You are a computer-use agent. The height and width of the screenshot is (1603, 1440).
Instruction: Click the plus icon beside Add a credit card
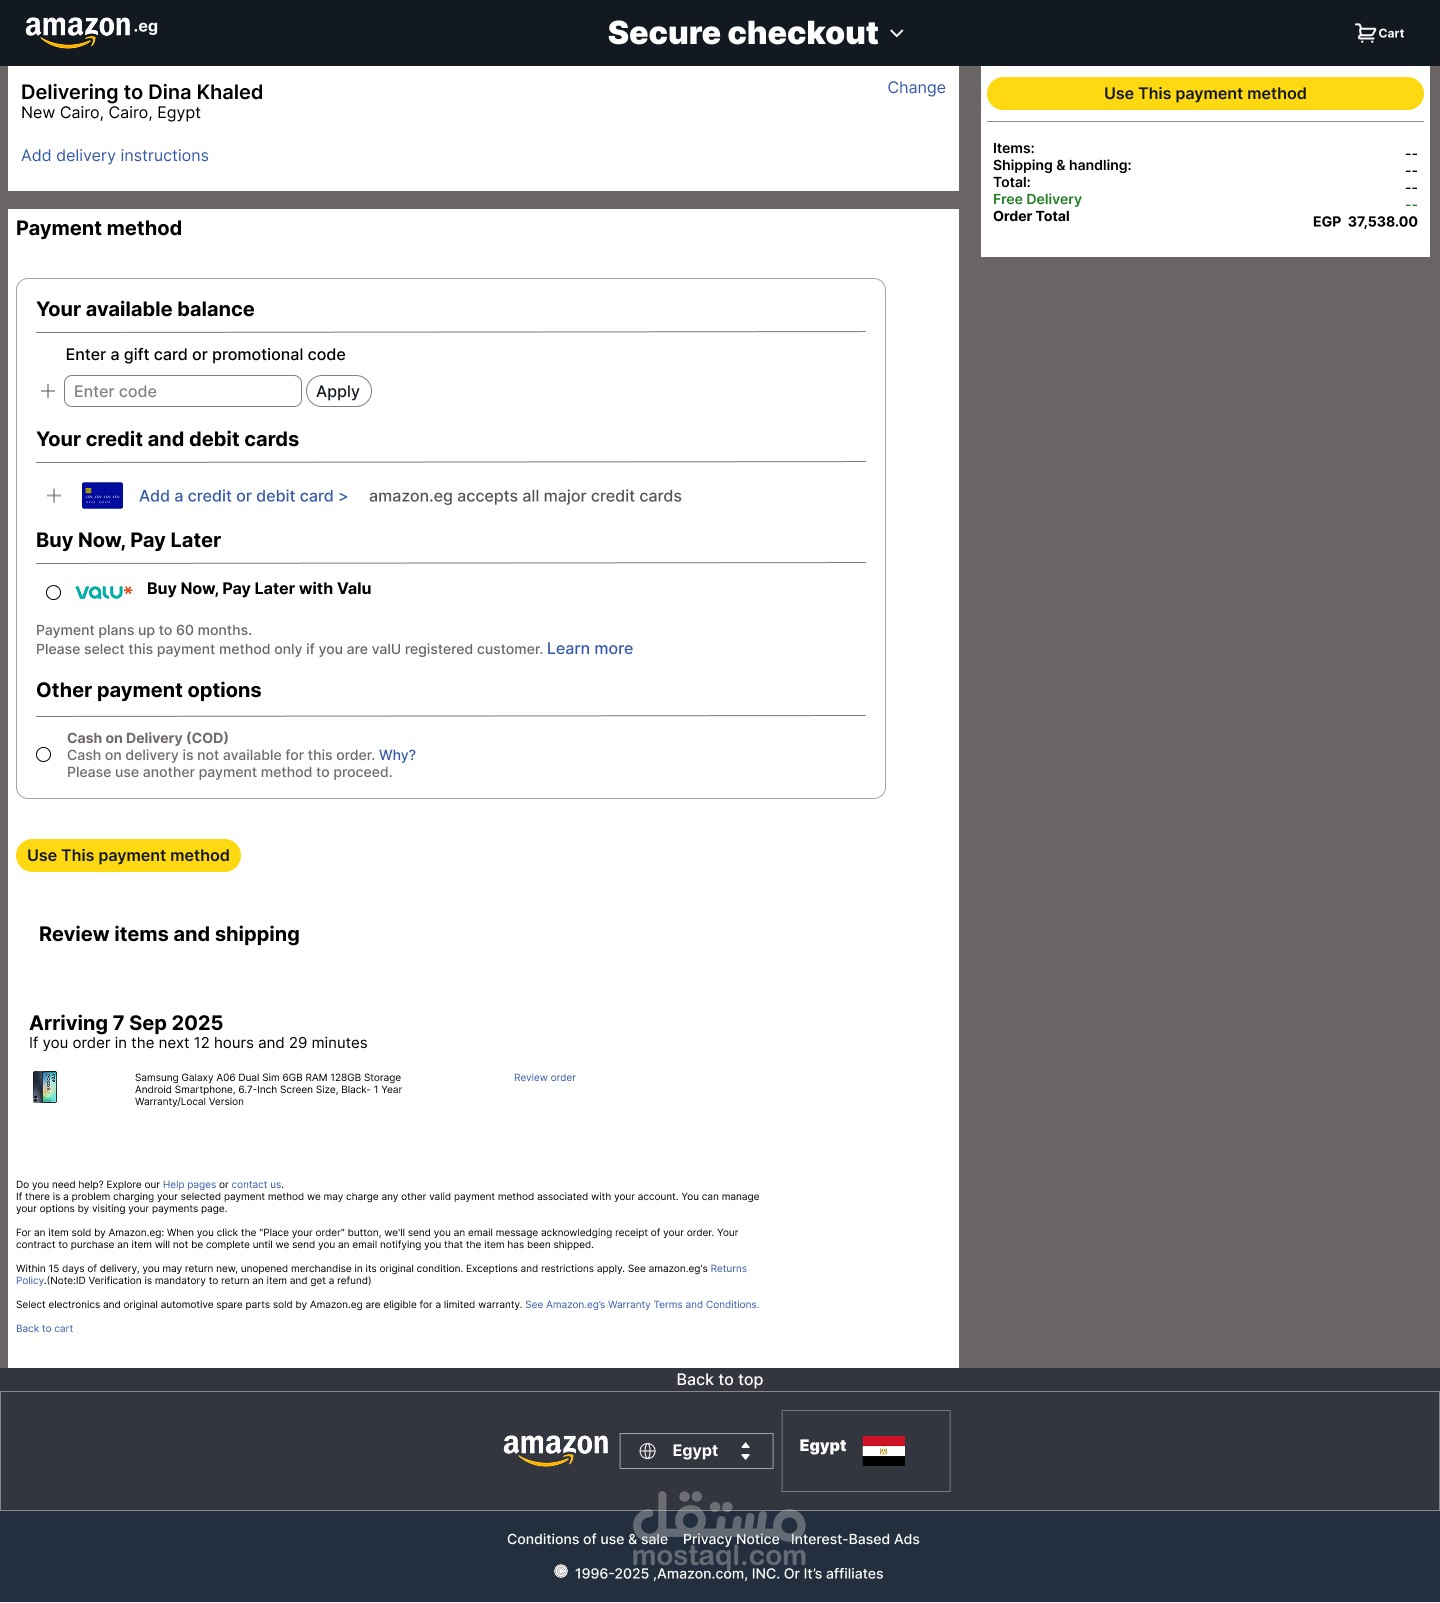pyautogui.click(x=54, y=495)
